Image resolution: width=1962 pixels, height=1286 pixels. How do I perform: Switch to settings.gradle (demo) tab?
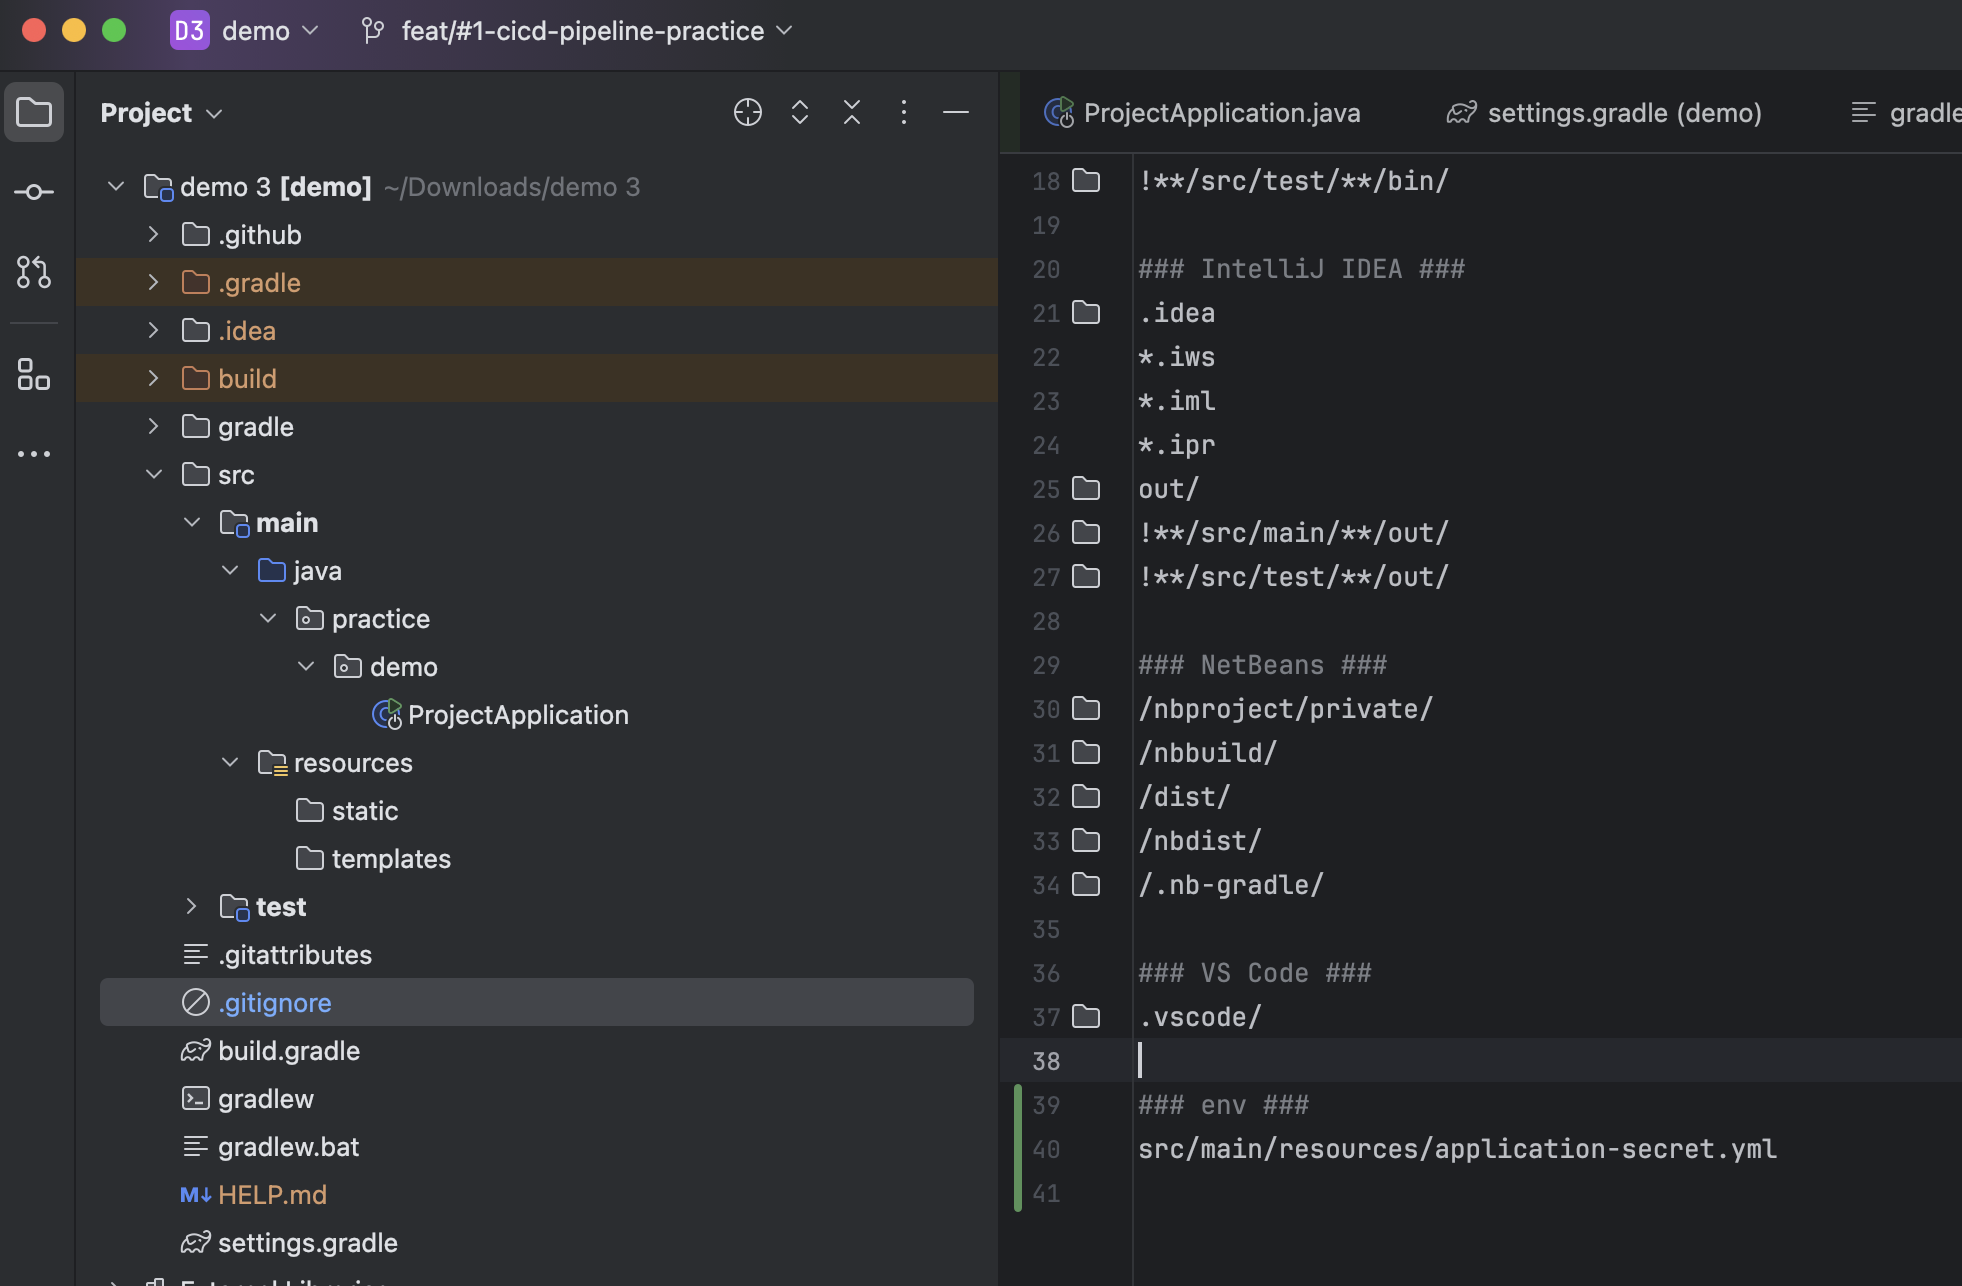click(x=1623, y=113)
